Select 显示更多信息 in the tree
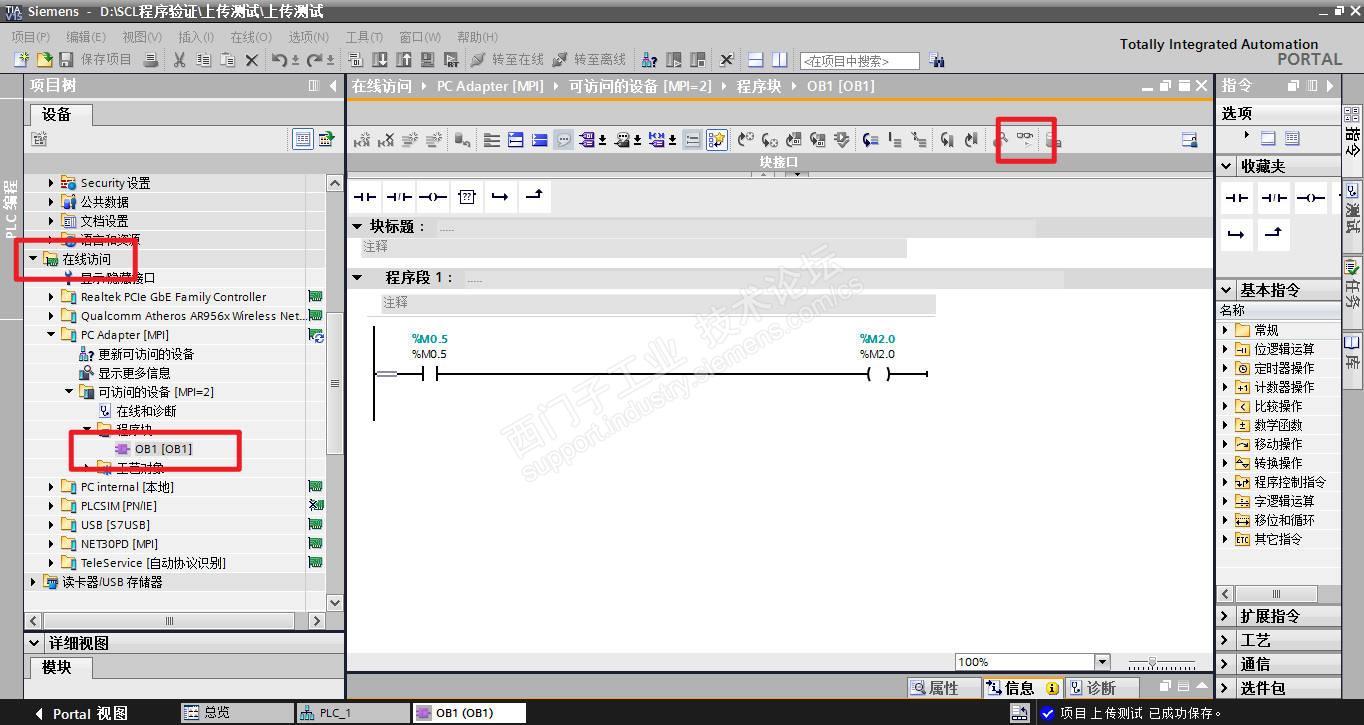 pos(134,373)
